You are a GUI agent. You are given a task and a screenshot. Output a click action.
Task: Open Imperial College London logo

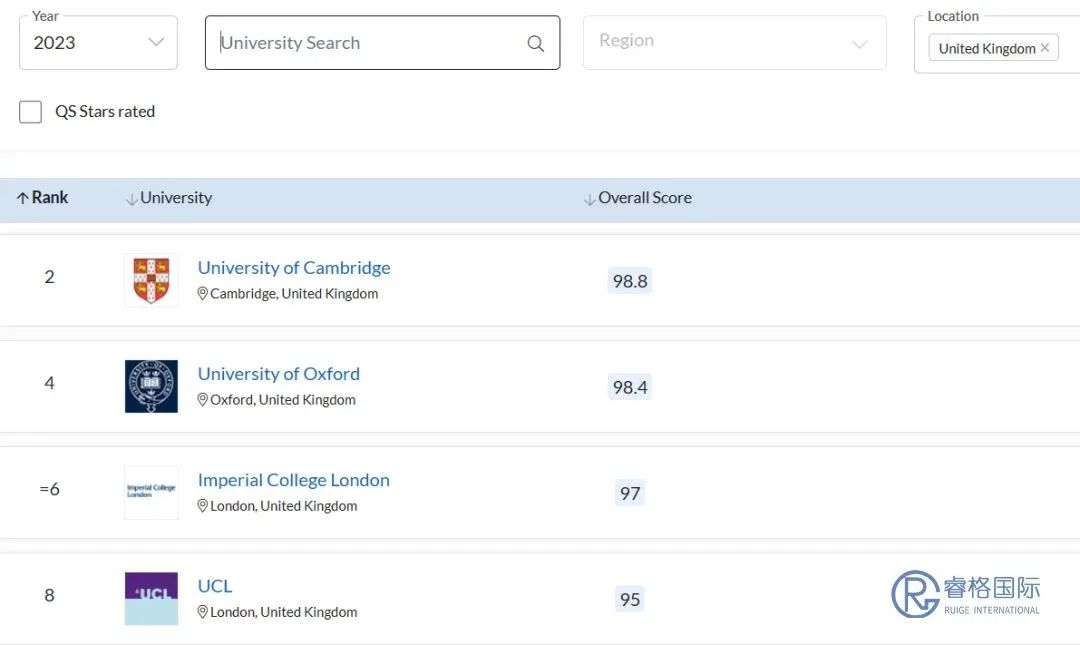coord(152,493)
